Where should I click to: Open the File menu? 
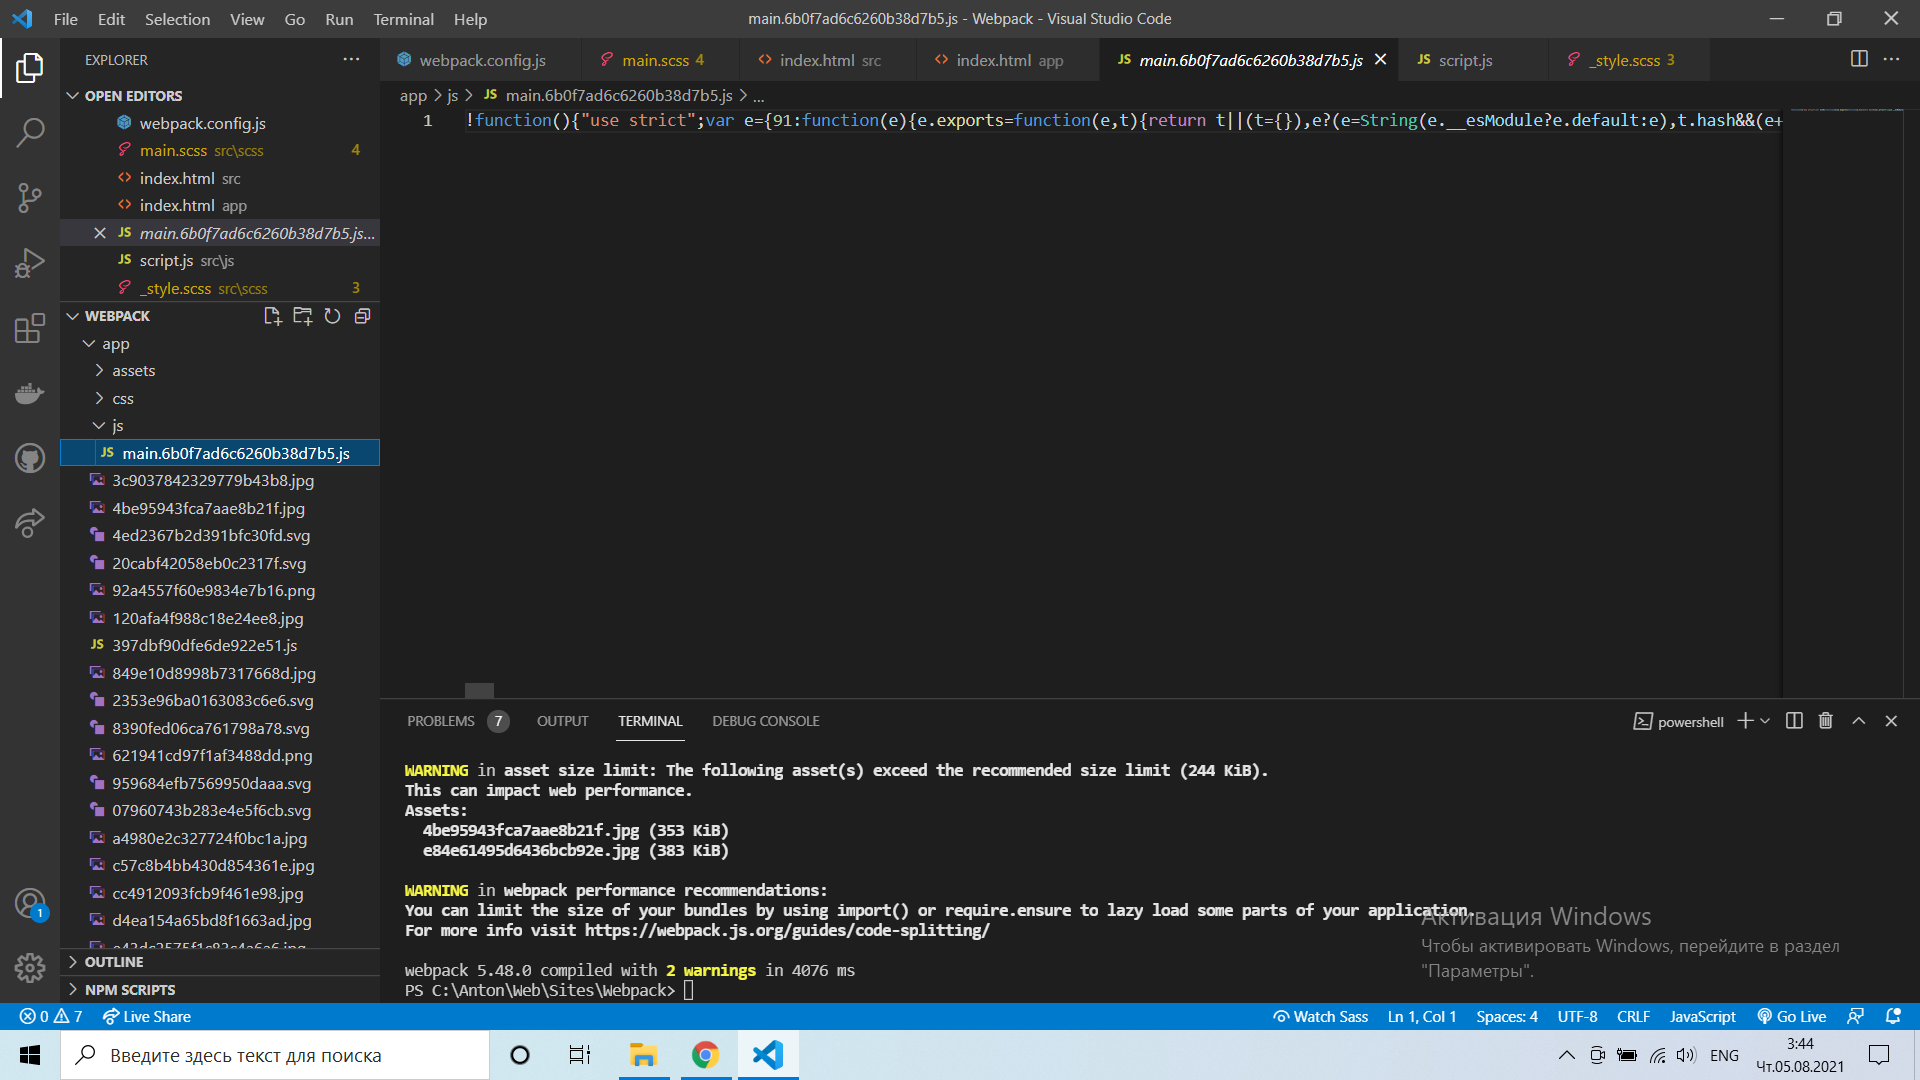point(65,19)
